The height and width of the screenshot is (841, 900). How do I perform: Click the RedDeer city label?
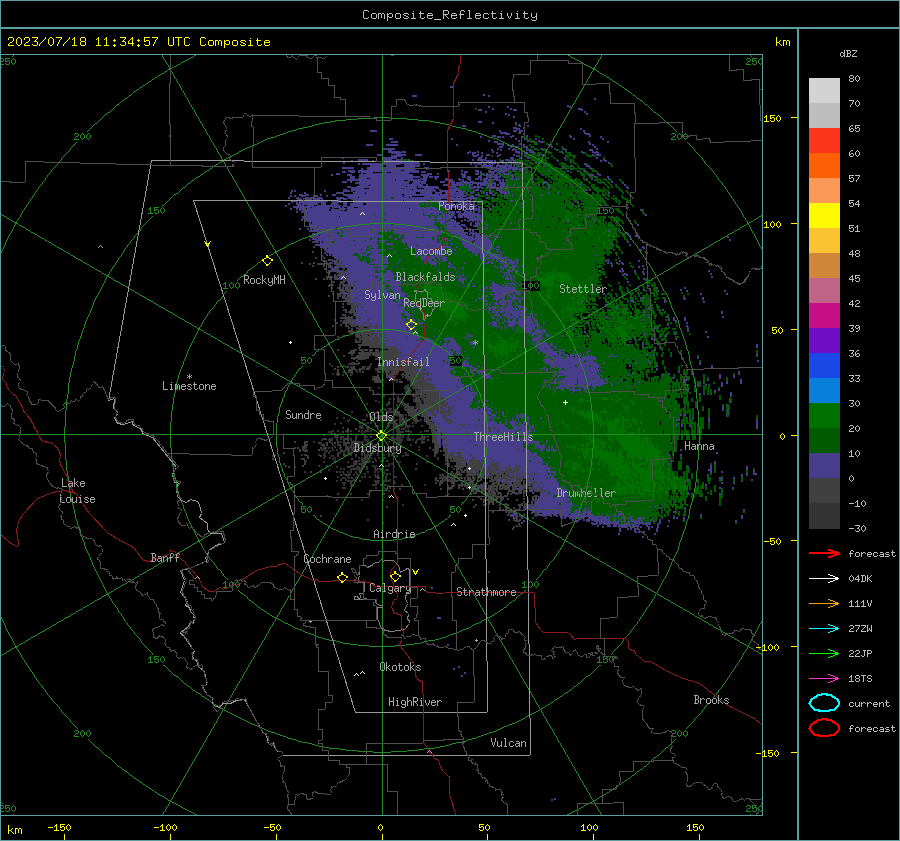(x=424, y=303)
